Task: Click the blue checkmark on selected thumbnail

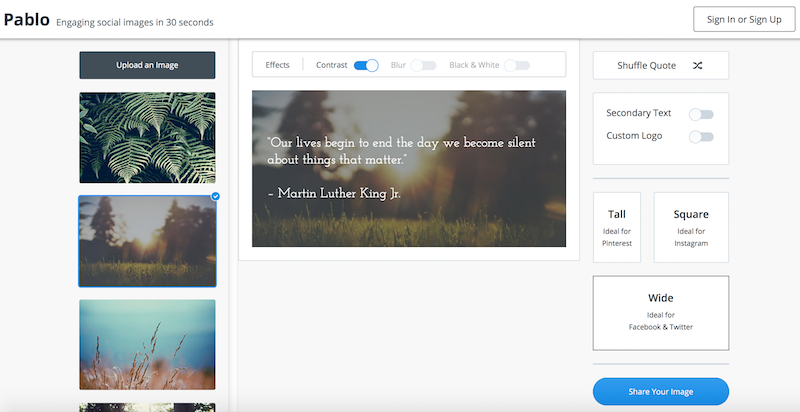Action: point(215,196)
